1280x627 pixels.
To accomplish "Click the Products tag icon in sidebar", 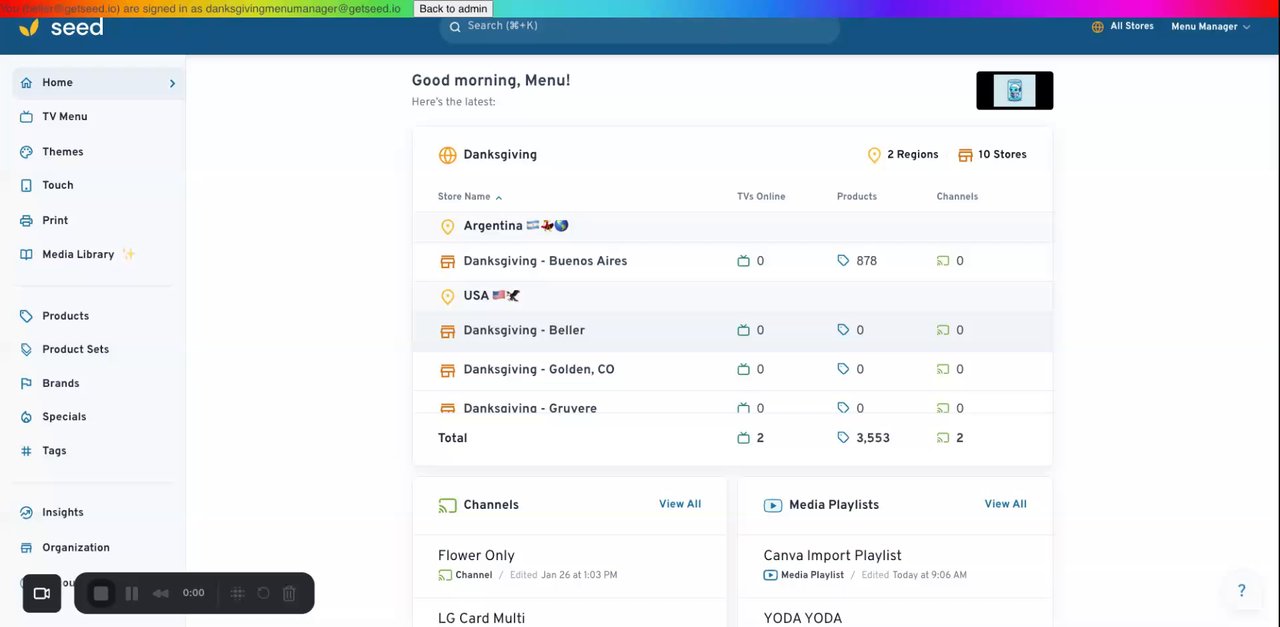I will 26,316.
